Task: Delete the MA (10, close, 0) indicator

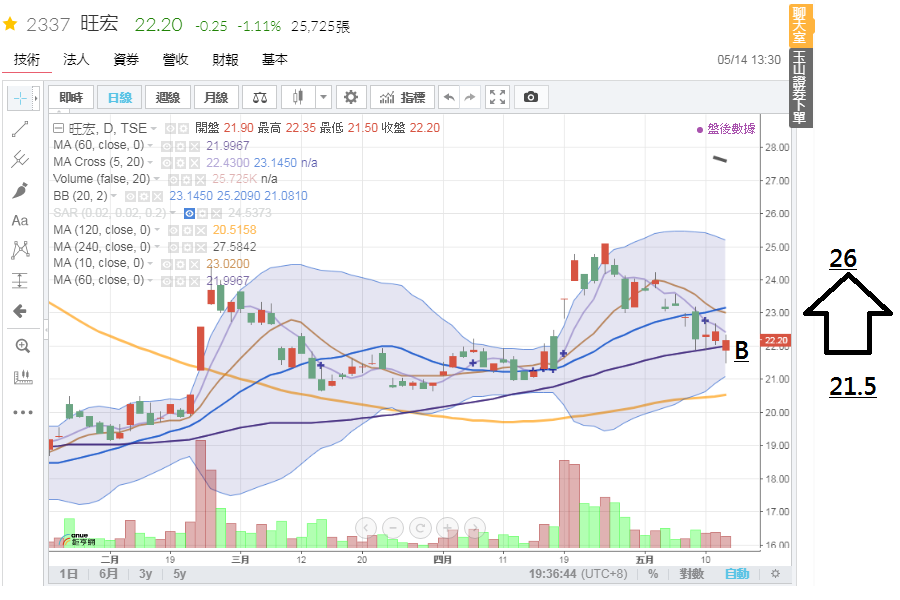Action: click(195, 265)
